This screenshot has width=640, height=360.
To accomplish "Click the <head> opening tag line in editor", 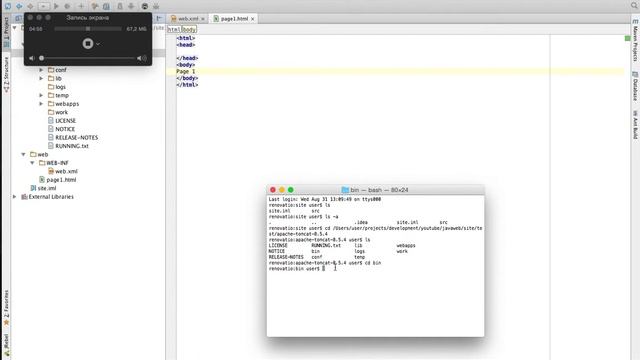I will (186, 45).
